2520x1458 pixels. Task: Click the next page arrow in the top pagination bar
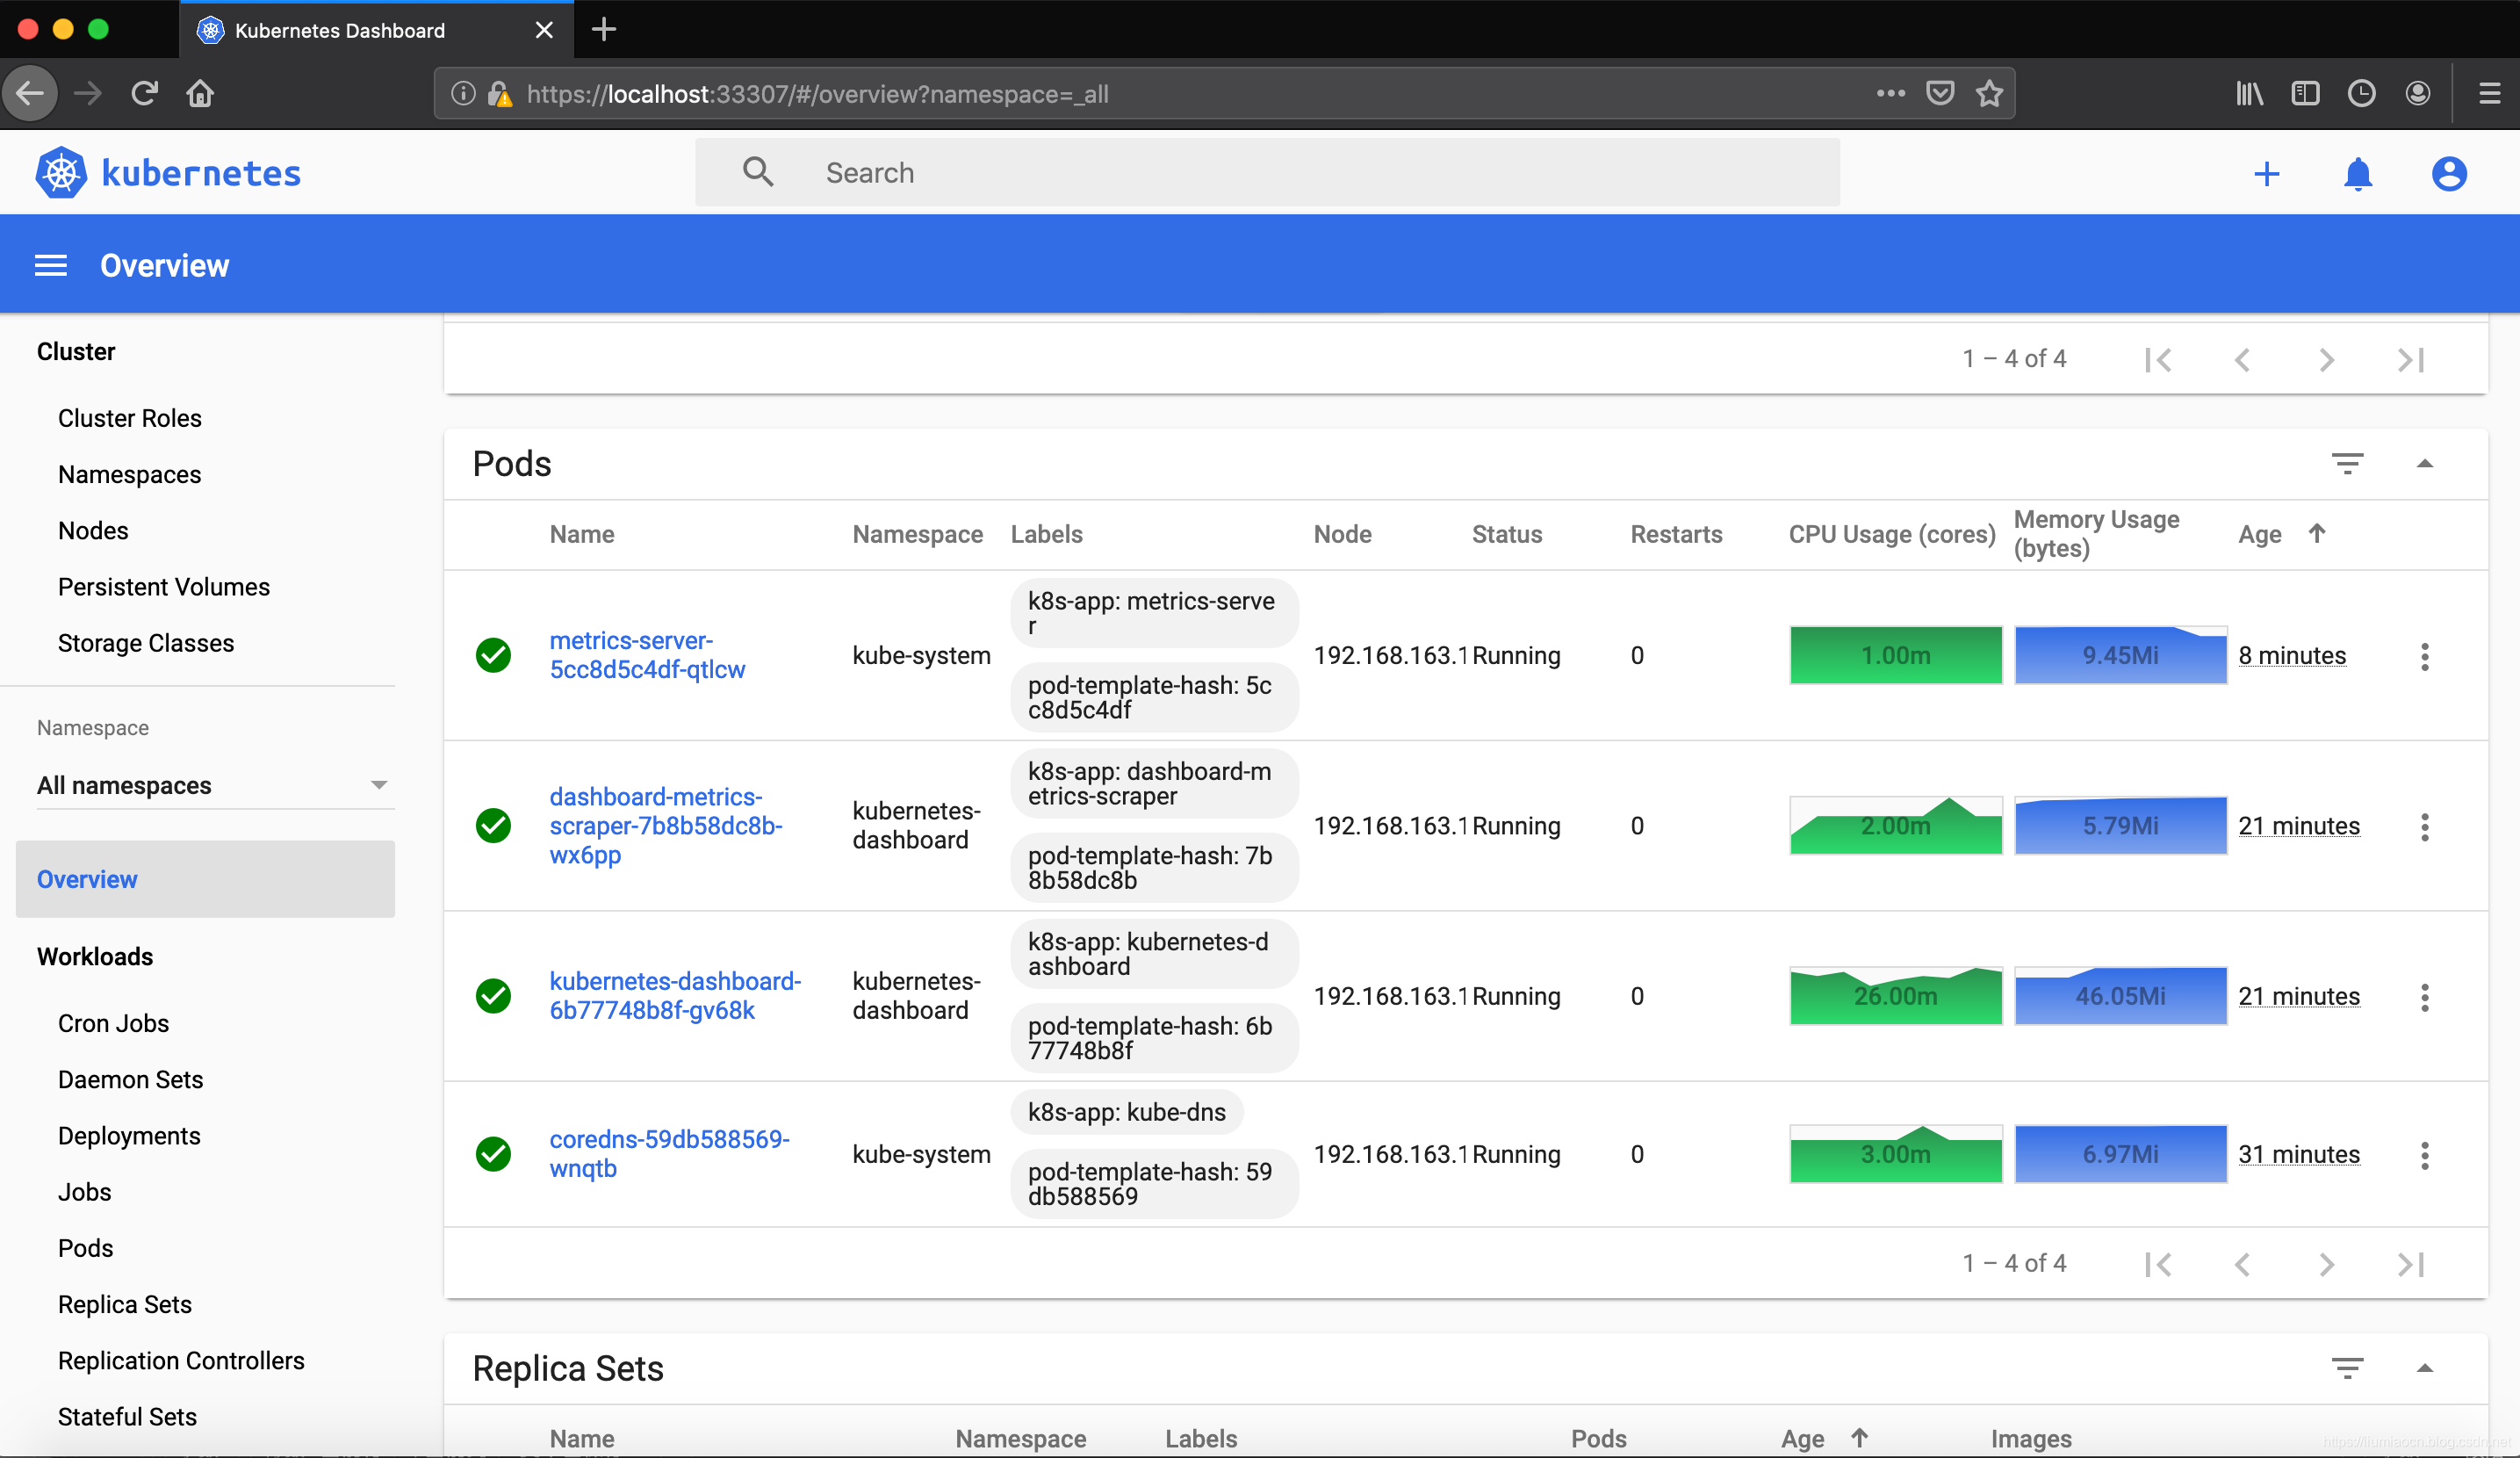click(2327, 359)
